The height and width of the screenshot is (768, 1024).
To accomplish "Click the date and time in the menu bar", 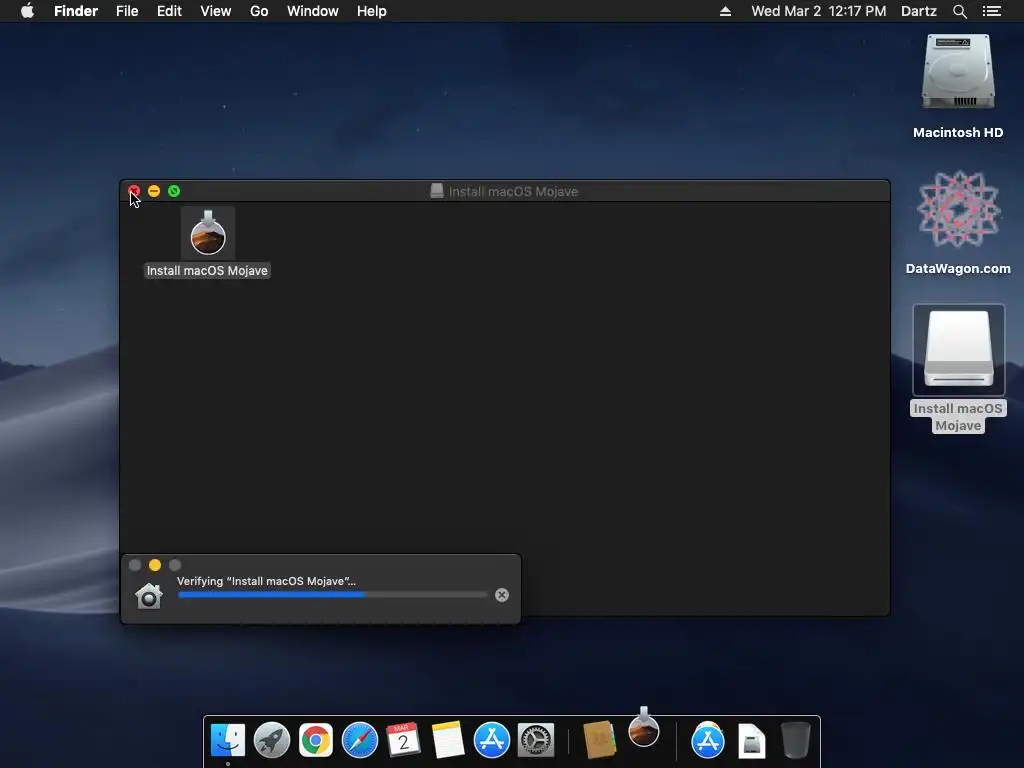I will click(819, 11).
